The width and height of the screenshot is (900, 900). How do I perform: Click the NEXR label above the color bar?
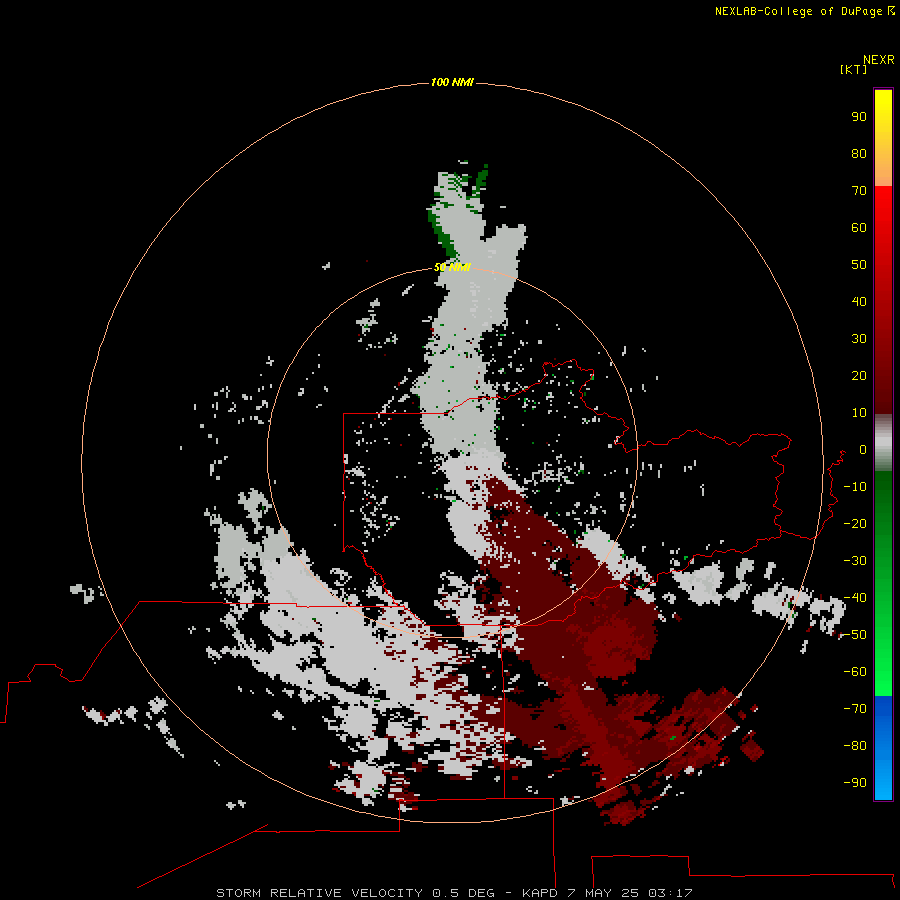[x=879, y=60]
